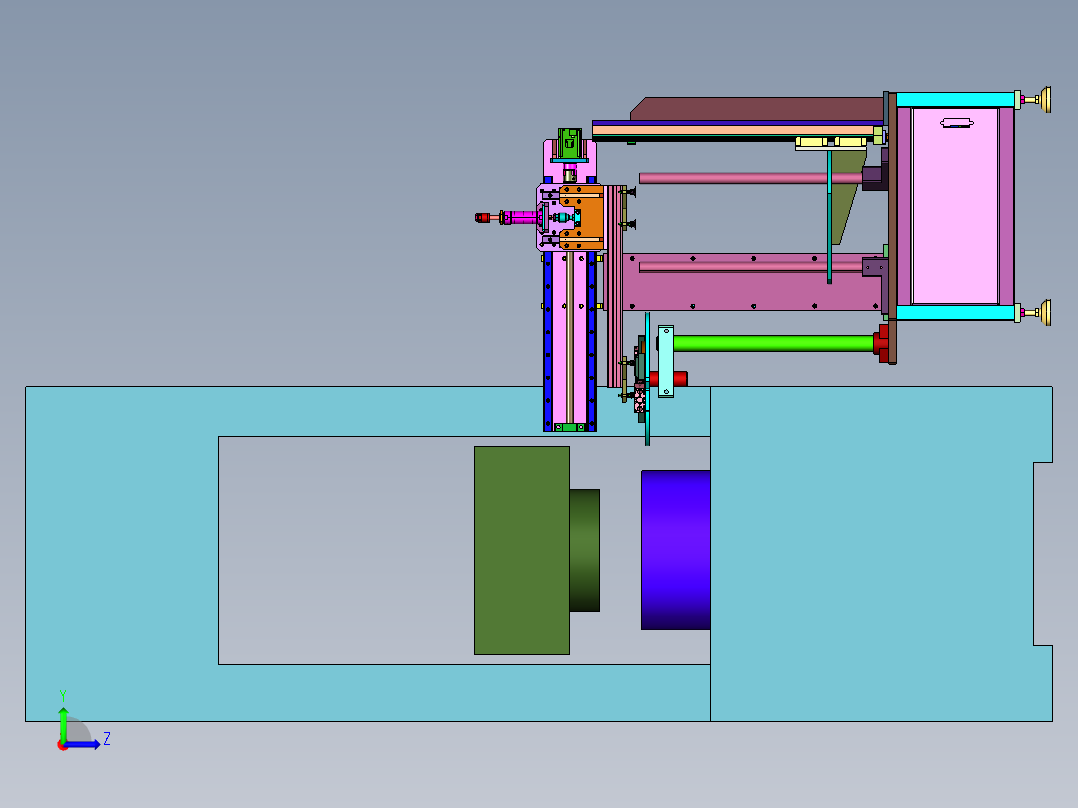
Task: Select the green motor atop the vertical column
Action: (569, 142)
